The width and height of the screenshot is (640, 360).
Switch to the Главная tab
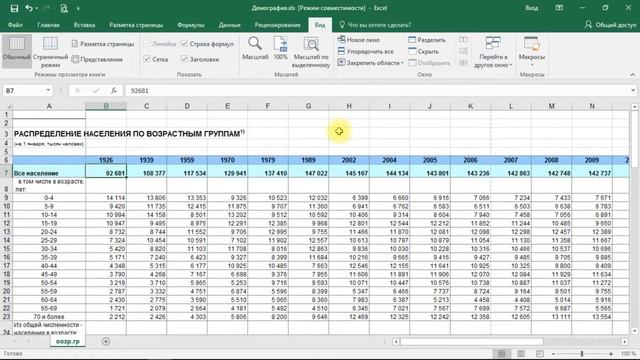pyautogui.click(x=48, y=25)
